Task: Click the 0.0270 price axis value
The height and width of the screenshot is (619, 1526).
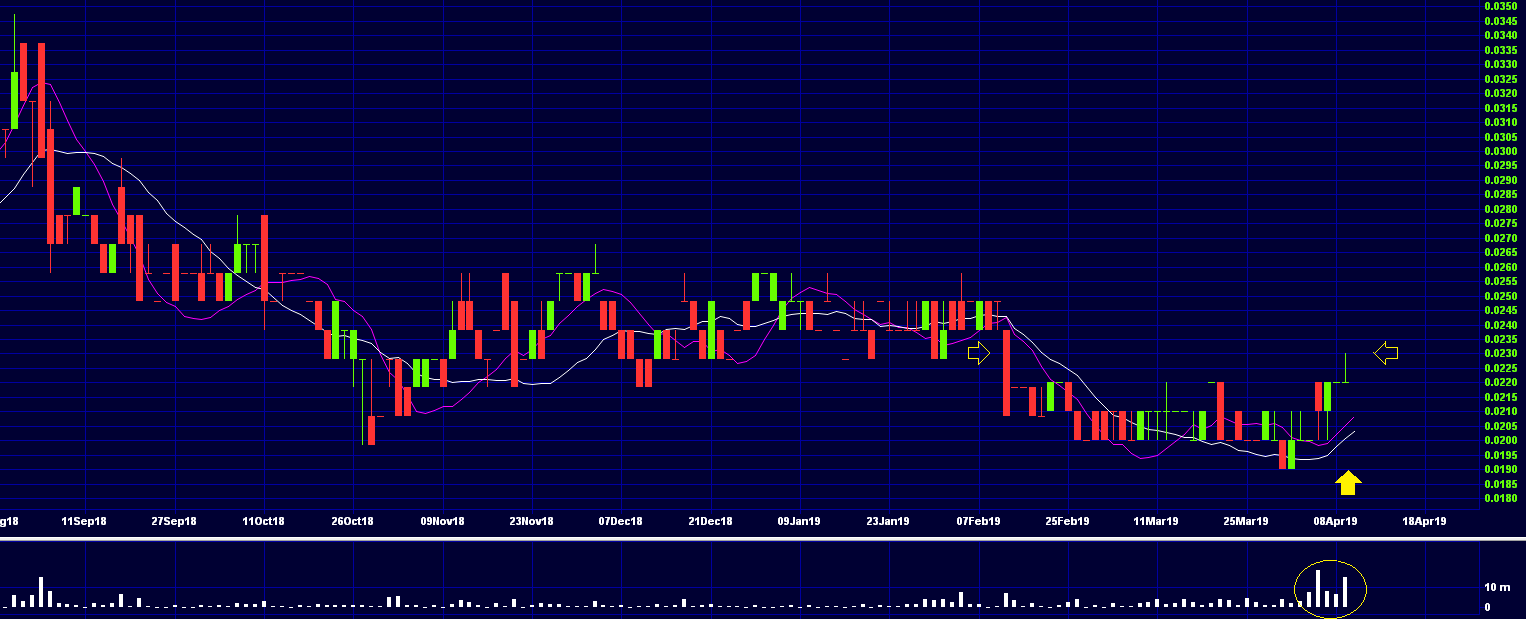Action: 1502,238
